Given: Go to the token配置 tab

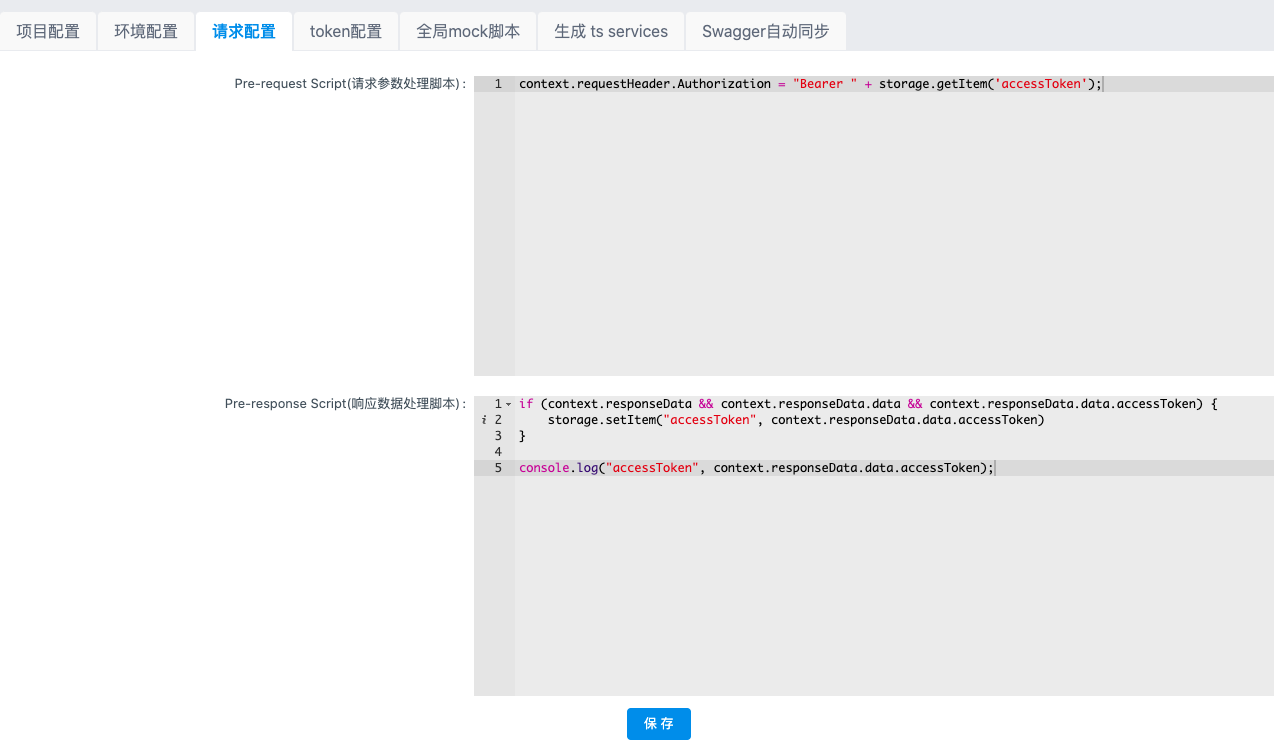Looking at the screenshot, I should [346, 31].
